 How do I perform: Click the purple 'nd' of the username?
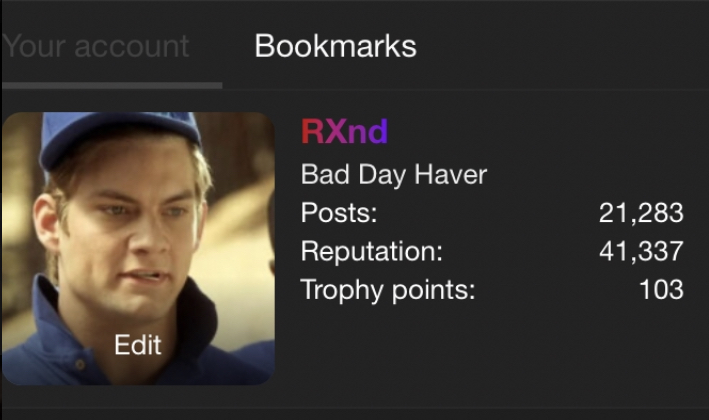[x=368, y=132]
